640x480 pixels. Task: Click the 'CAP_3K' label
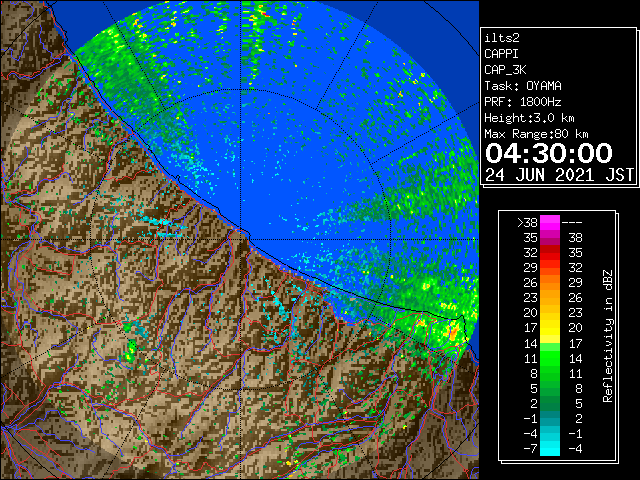(505, 70)
